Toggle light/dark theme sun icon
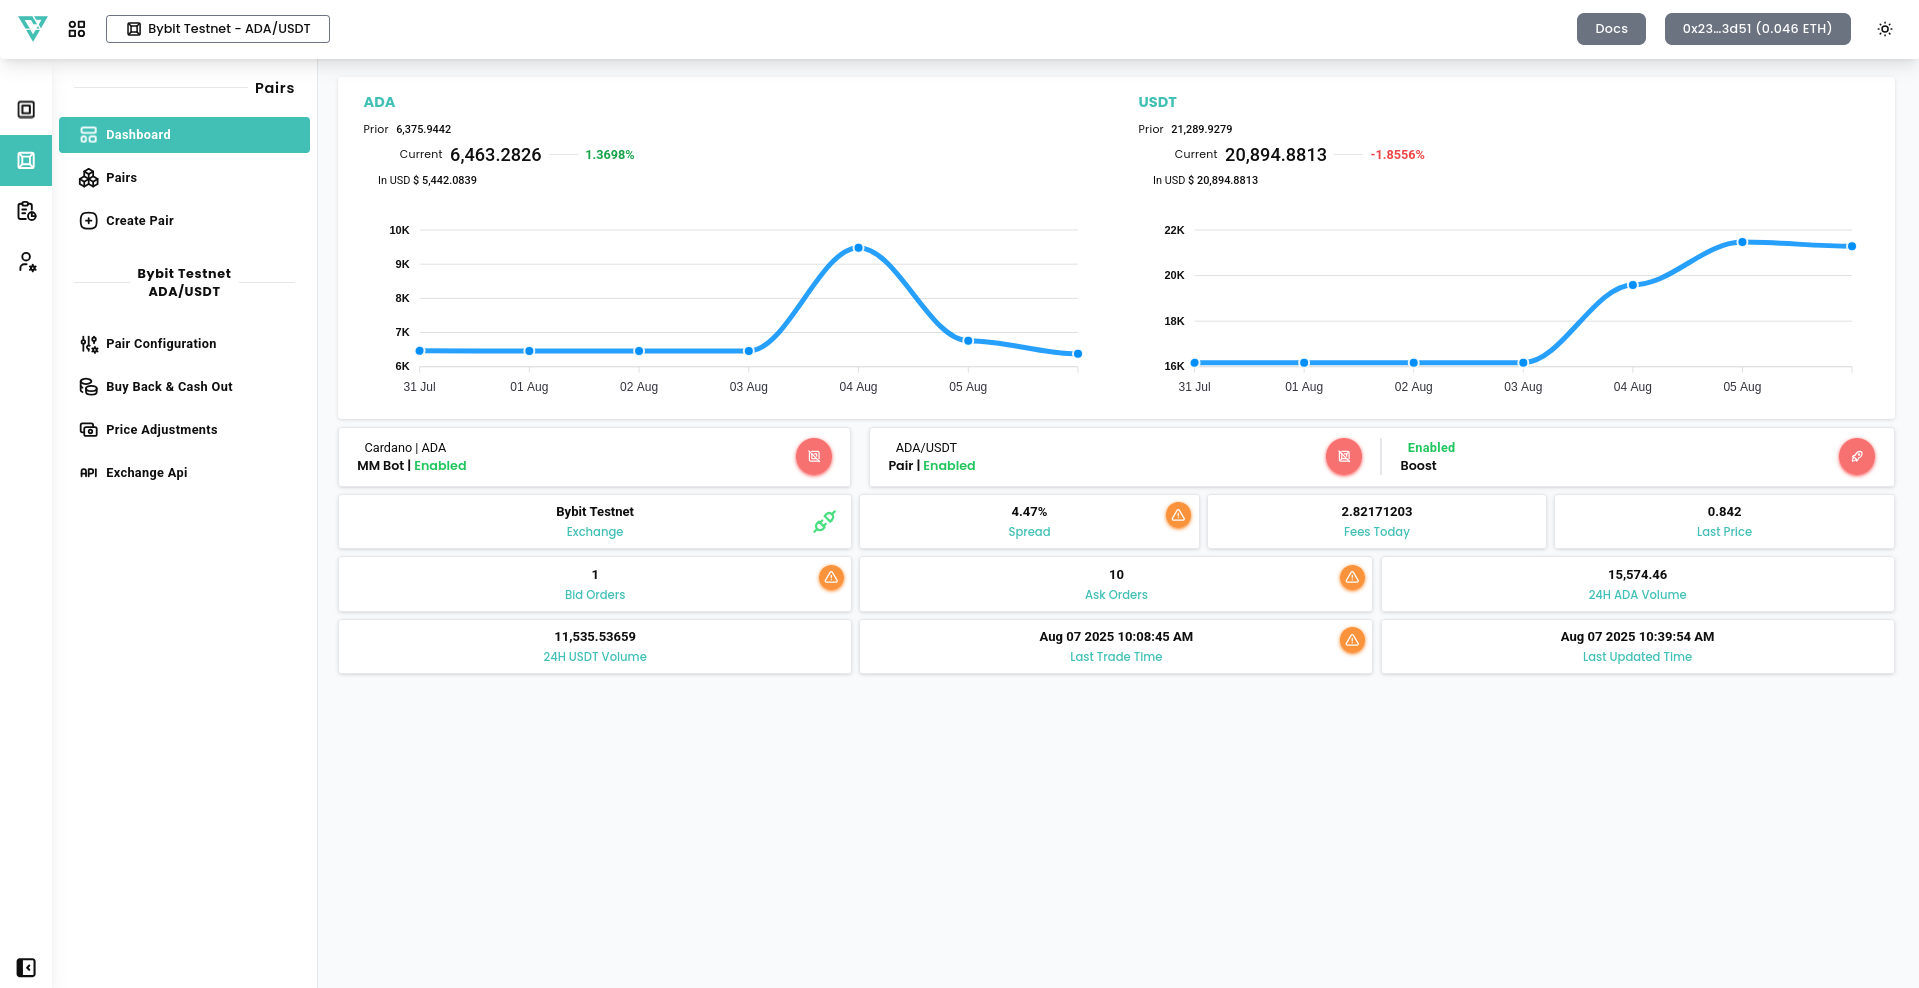 pos(1884,29)
